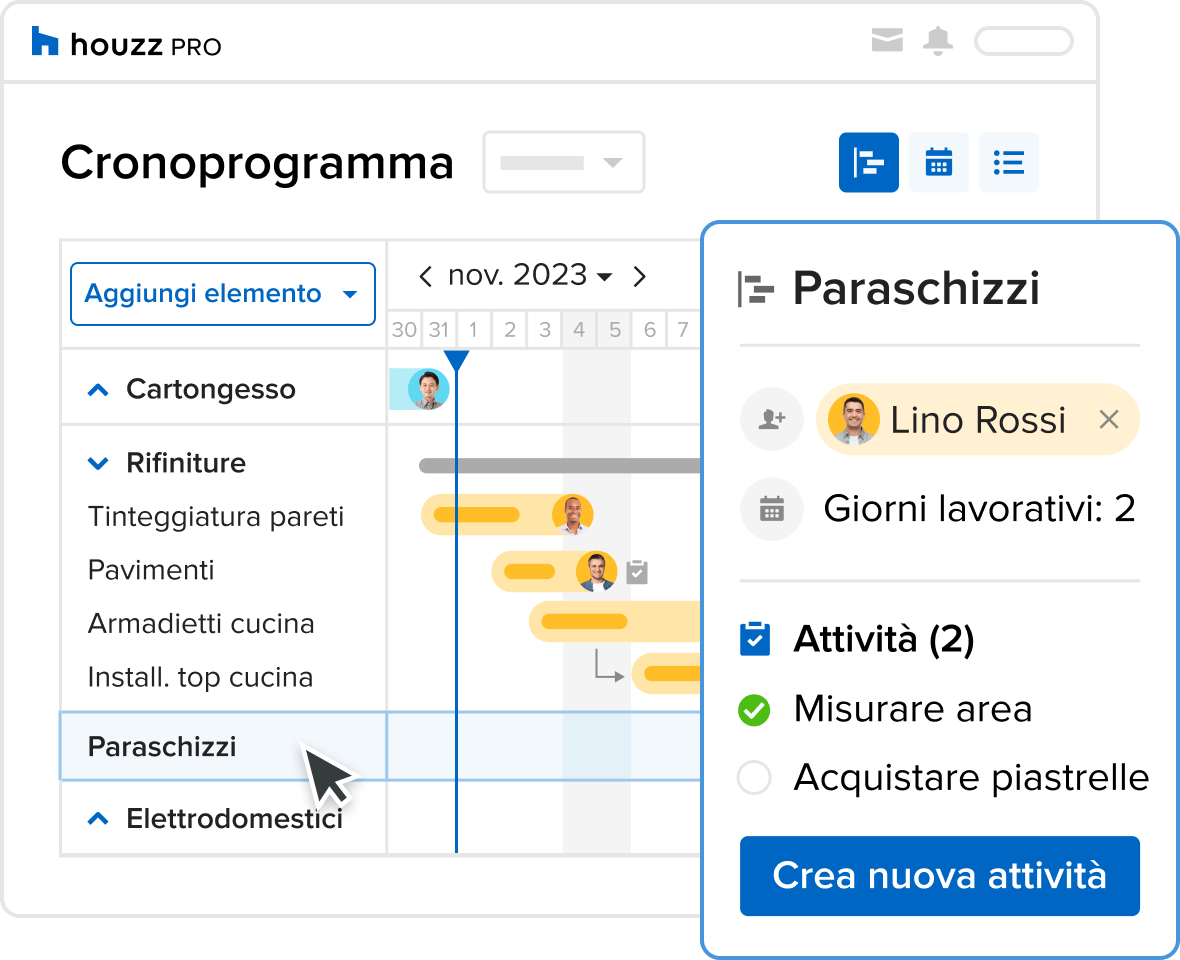The width and height of the screenshot is (1180, 960).
Task: Go to the previous month
Action: point(426,276)
